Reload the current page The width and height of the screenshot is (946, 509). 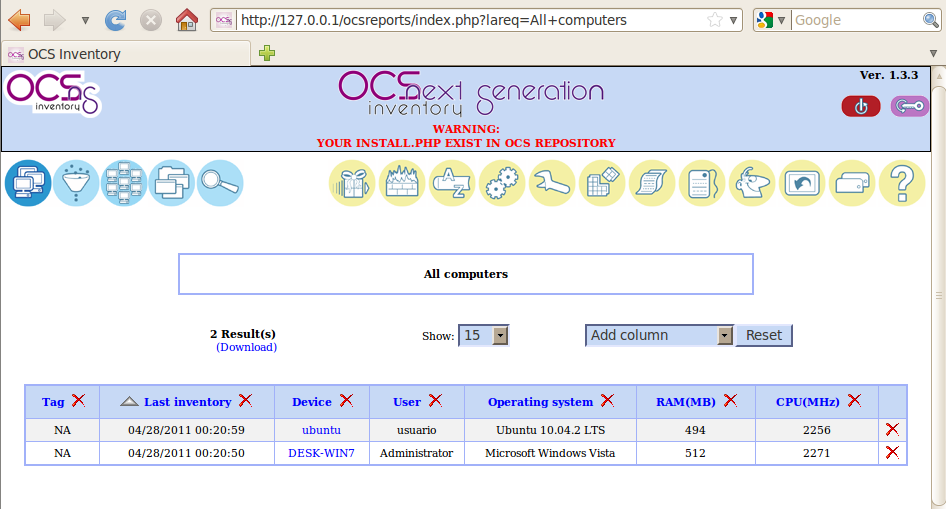pos(115,21)
